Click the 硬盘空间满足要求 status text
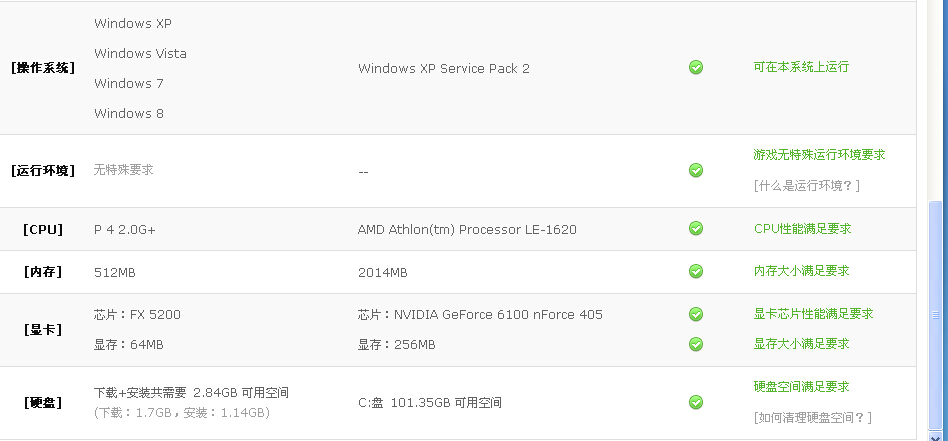 click(x=801, y=387)
